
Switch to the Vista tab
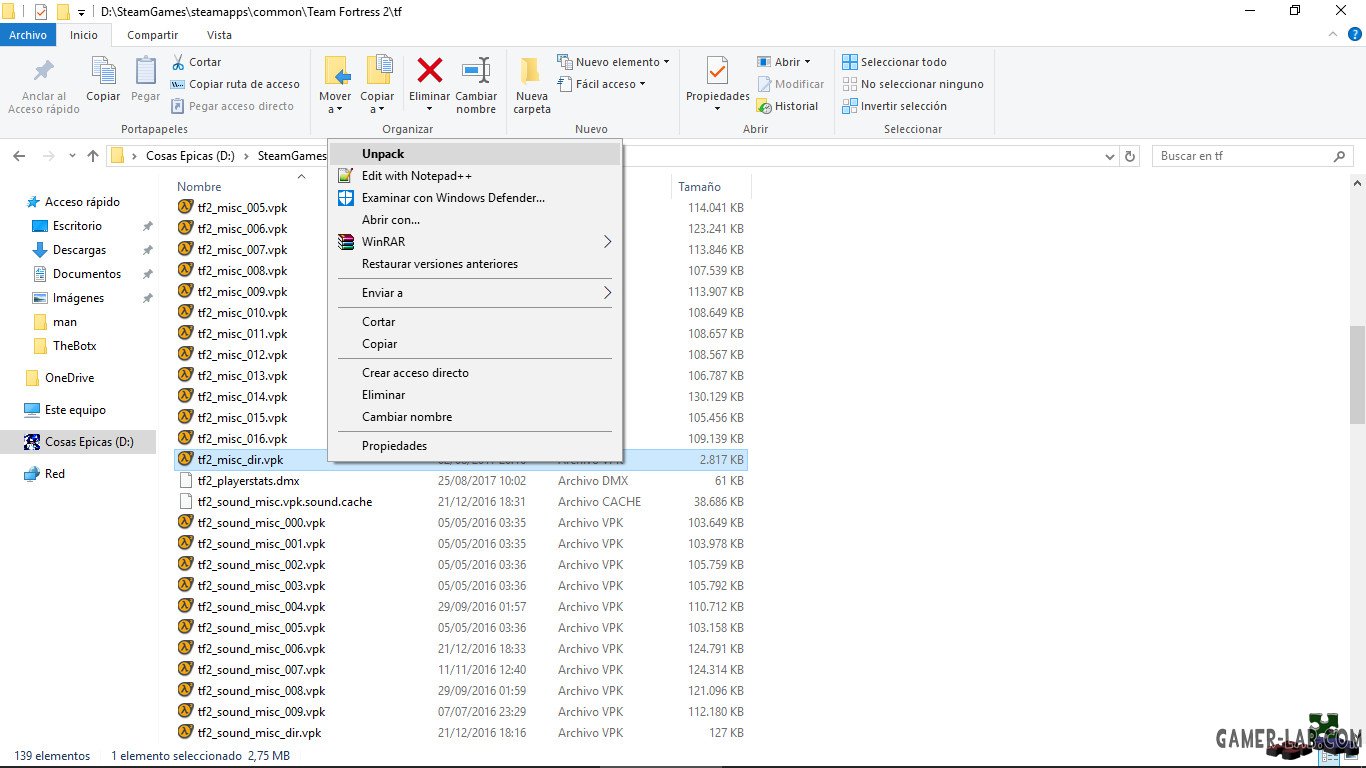point(219,35)
